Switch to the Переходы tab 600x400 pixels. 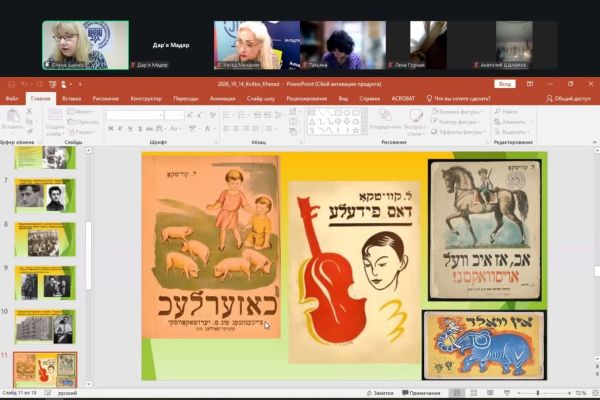186,99
